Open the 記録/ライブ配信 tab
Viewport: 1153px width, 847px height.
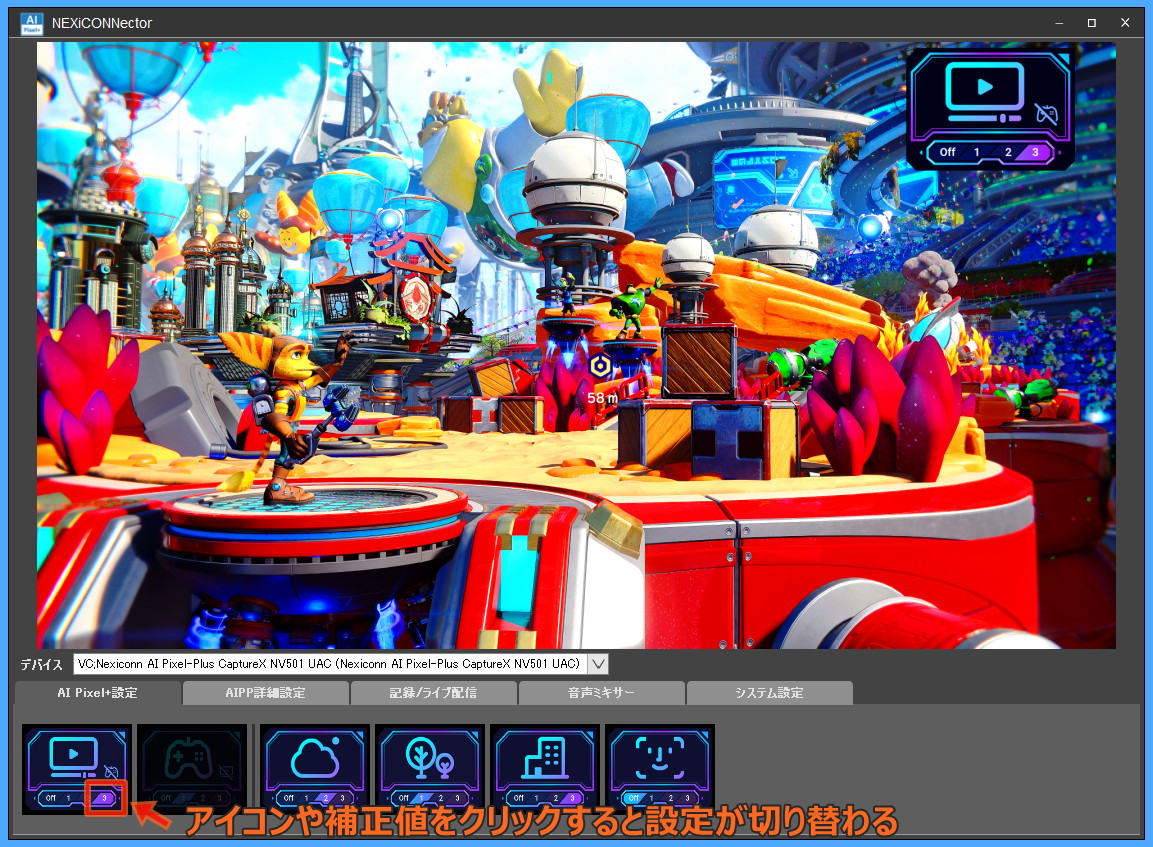433,693
